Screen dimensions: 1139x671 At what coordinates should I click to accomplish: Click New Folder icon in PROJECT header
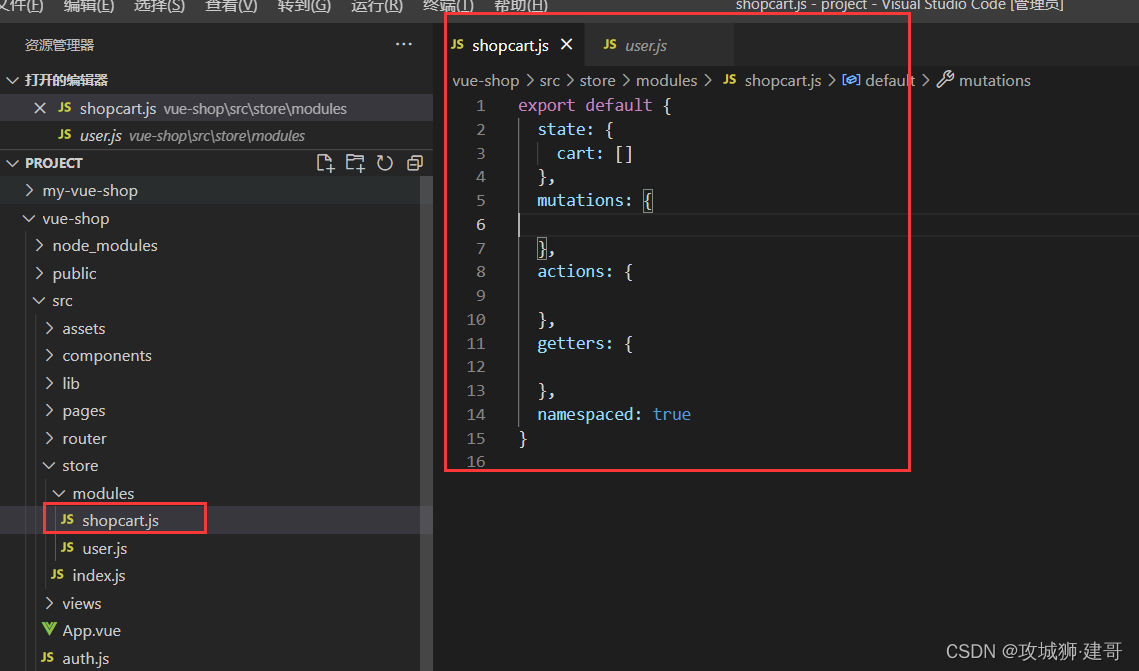pos(355,163)
